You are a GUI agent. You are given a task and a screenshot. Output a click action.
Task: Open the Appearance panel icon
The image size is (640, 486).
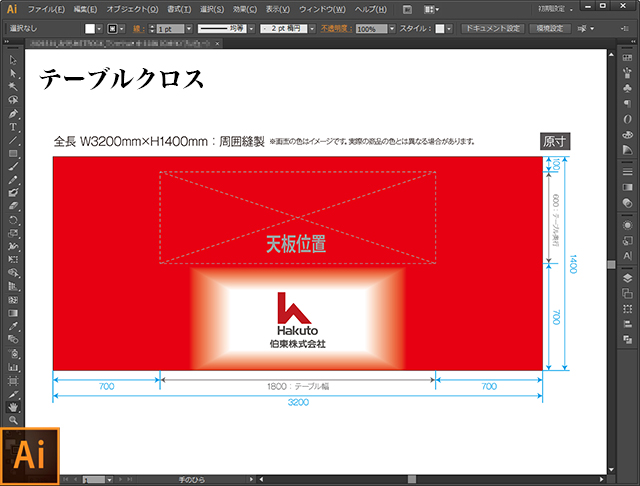pos(627,225)
